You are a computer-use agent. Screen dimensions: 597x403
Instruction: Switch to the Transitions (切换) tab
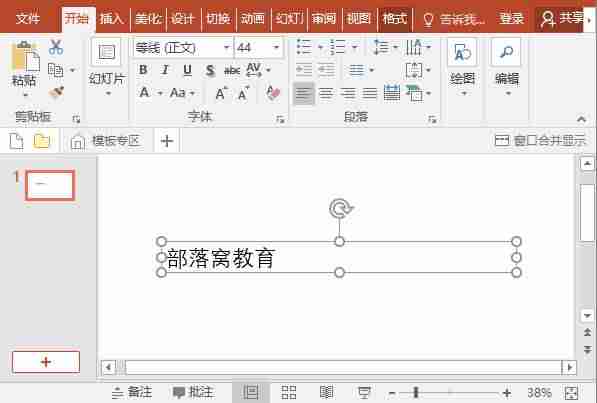tap(218, 18)
